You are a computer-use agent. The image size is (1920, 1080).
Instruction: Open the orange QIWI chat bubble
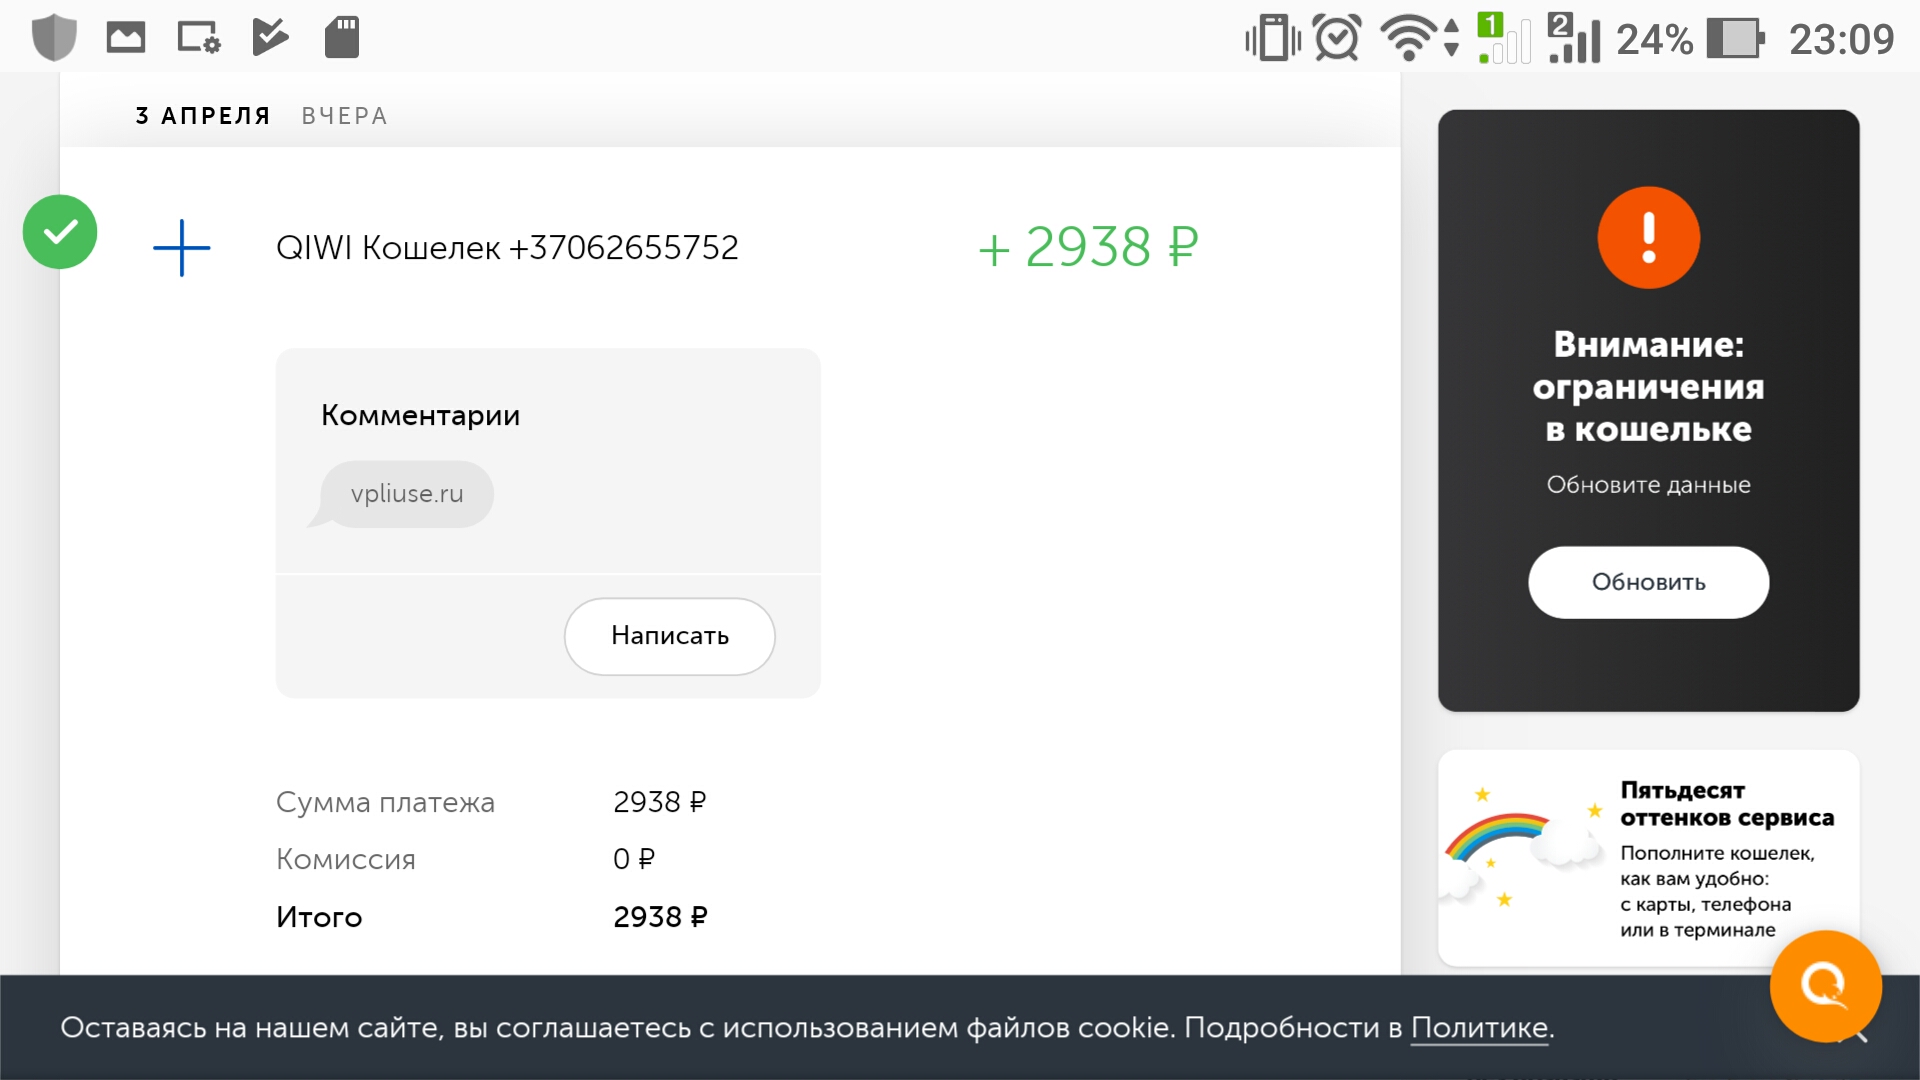(1825, 986)
